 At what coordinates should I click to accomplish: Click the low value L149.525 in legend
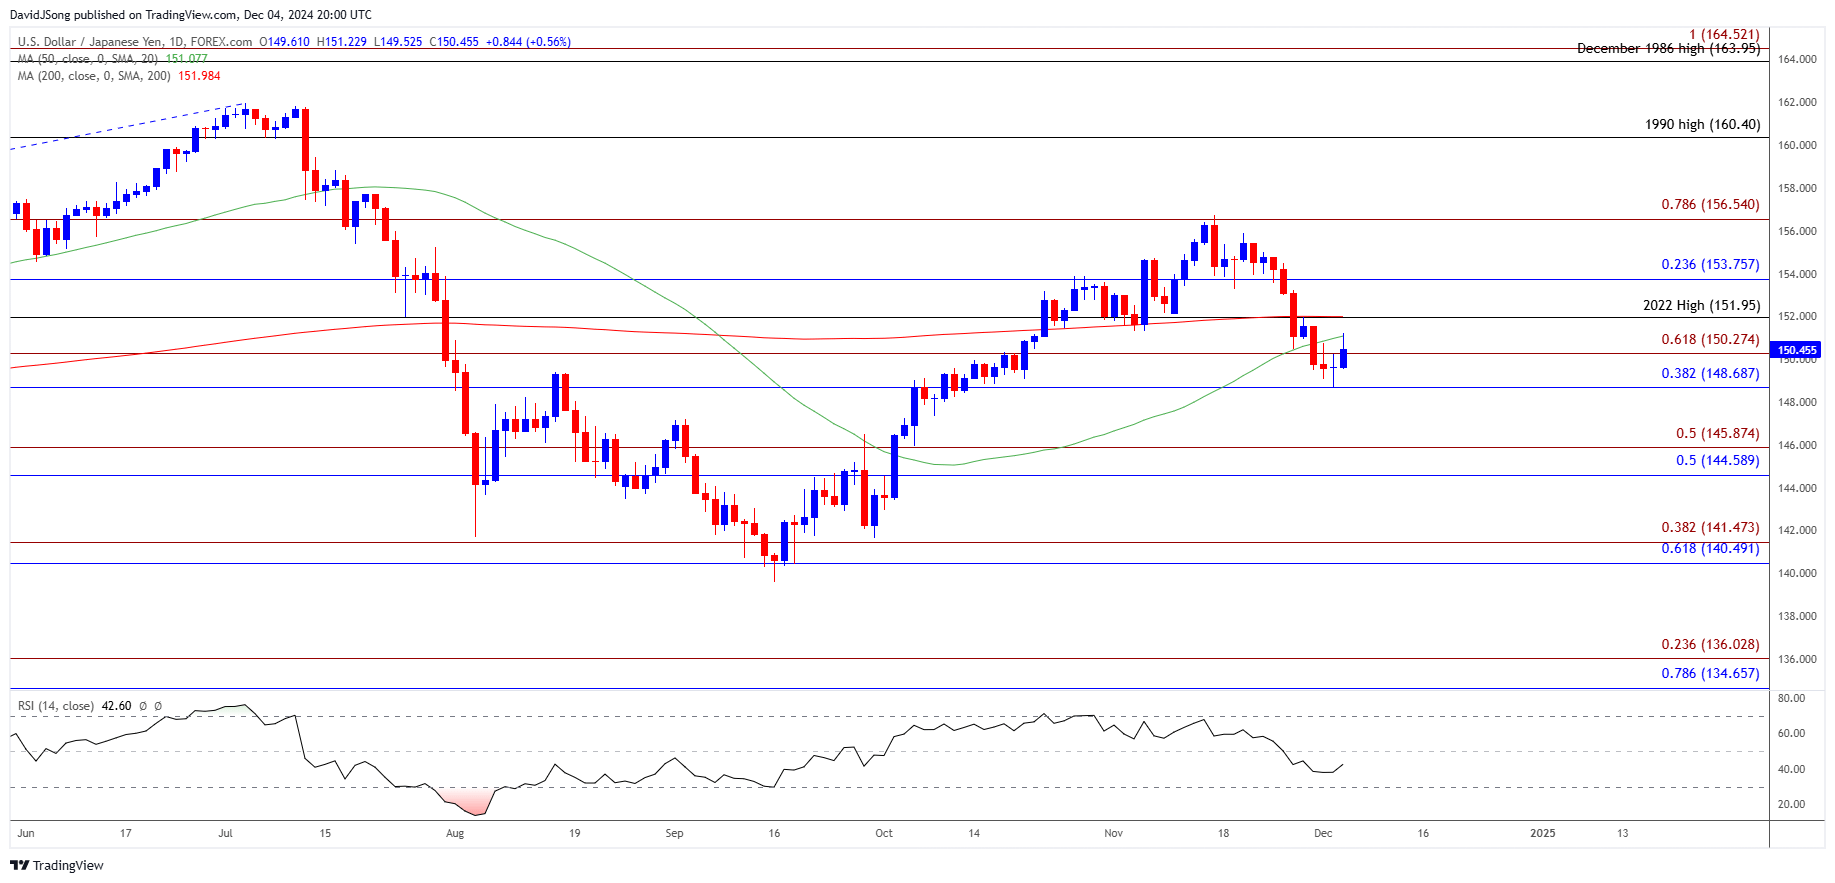click(x=398, y=42)
